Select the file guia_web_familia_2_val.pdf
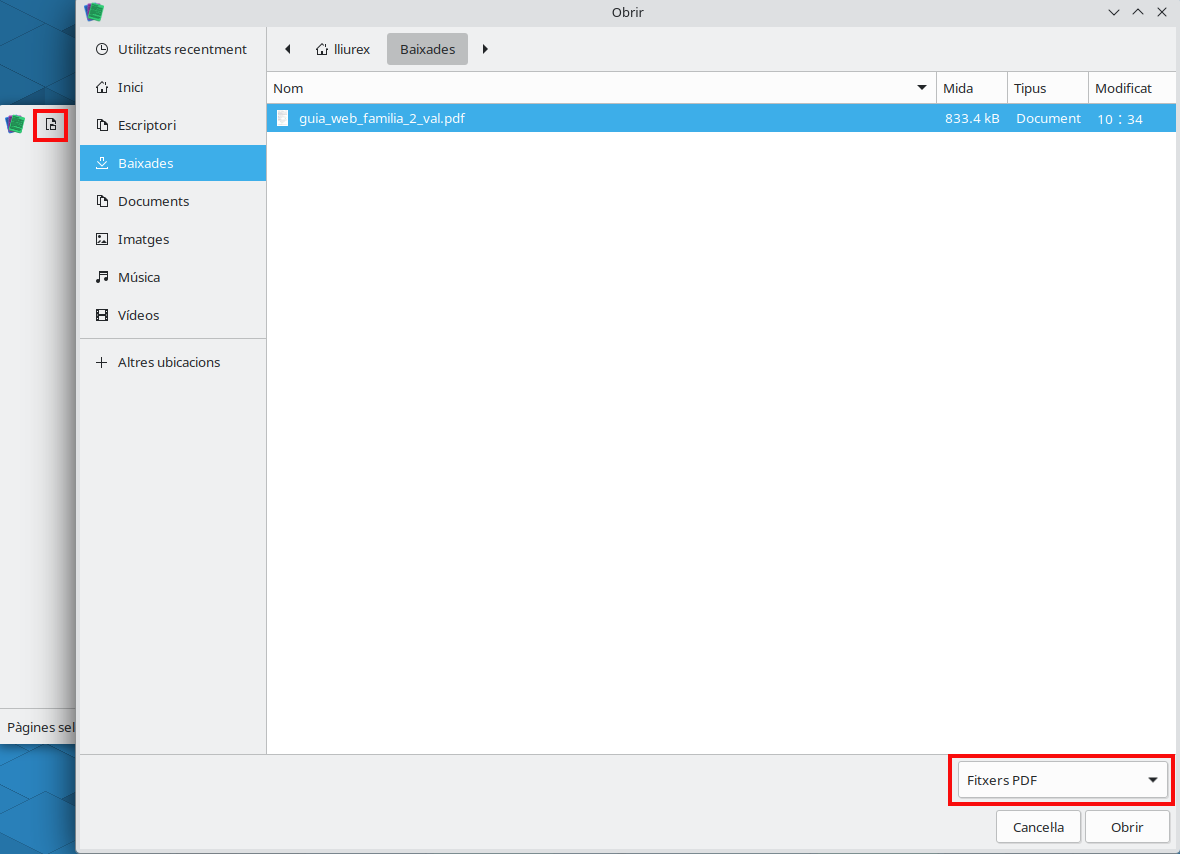Screen dimensions: 1180x854 coord(721,118)
